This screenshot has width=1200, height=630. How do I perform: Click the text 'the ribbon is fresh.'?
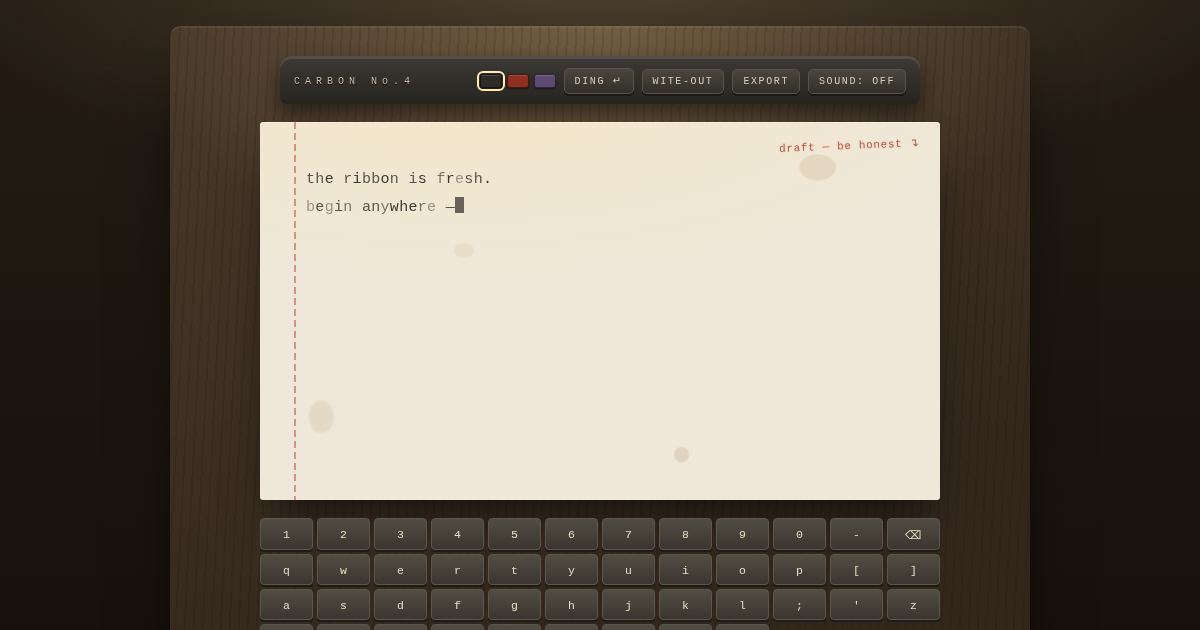coord(399,179)
